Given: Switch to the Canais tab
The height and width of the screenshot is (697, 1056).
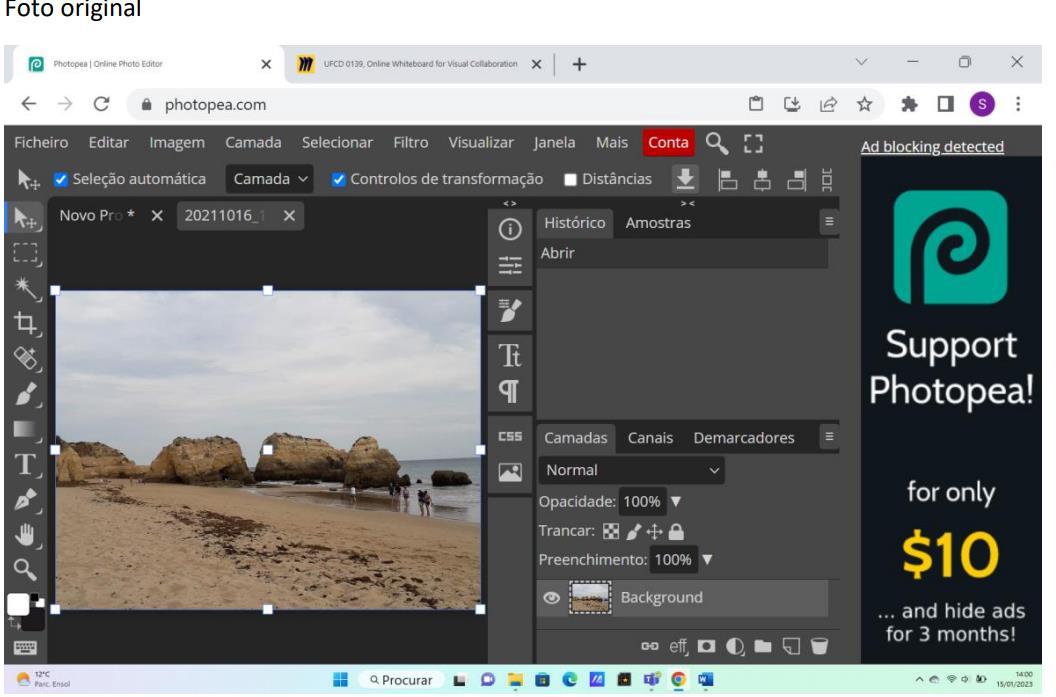Looking at the screenshot, I should coord(649,438).
